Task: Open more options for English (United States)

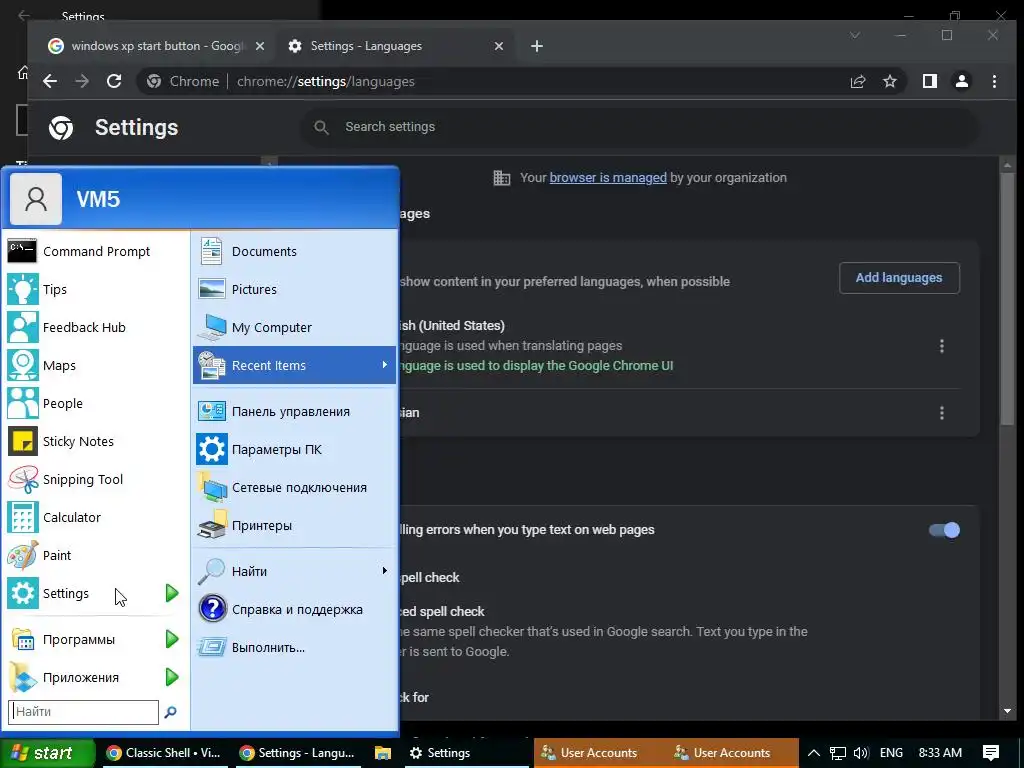Action: click(x=941, y=345)
